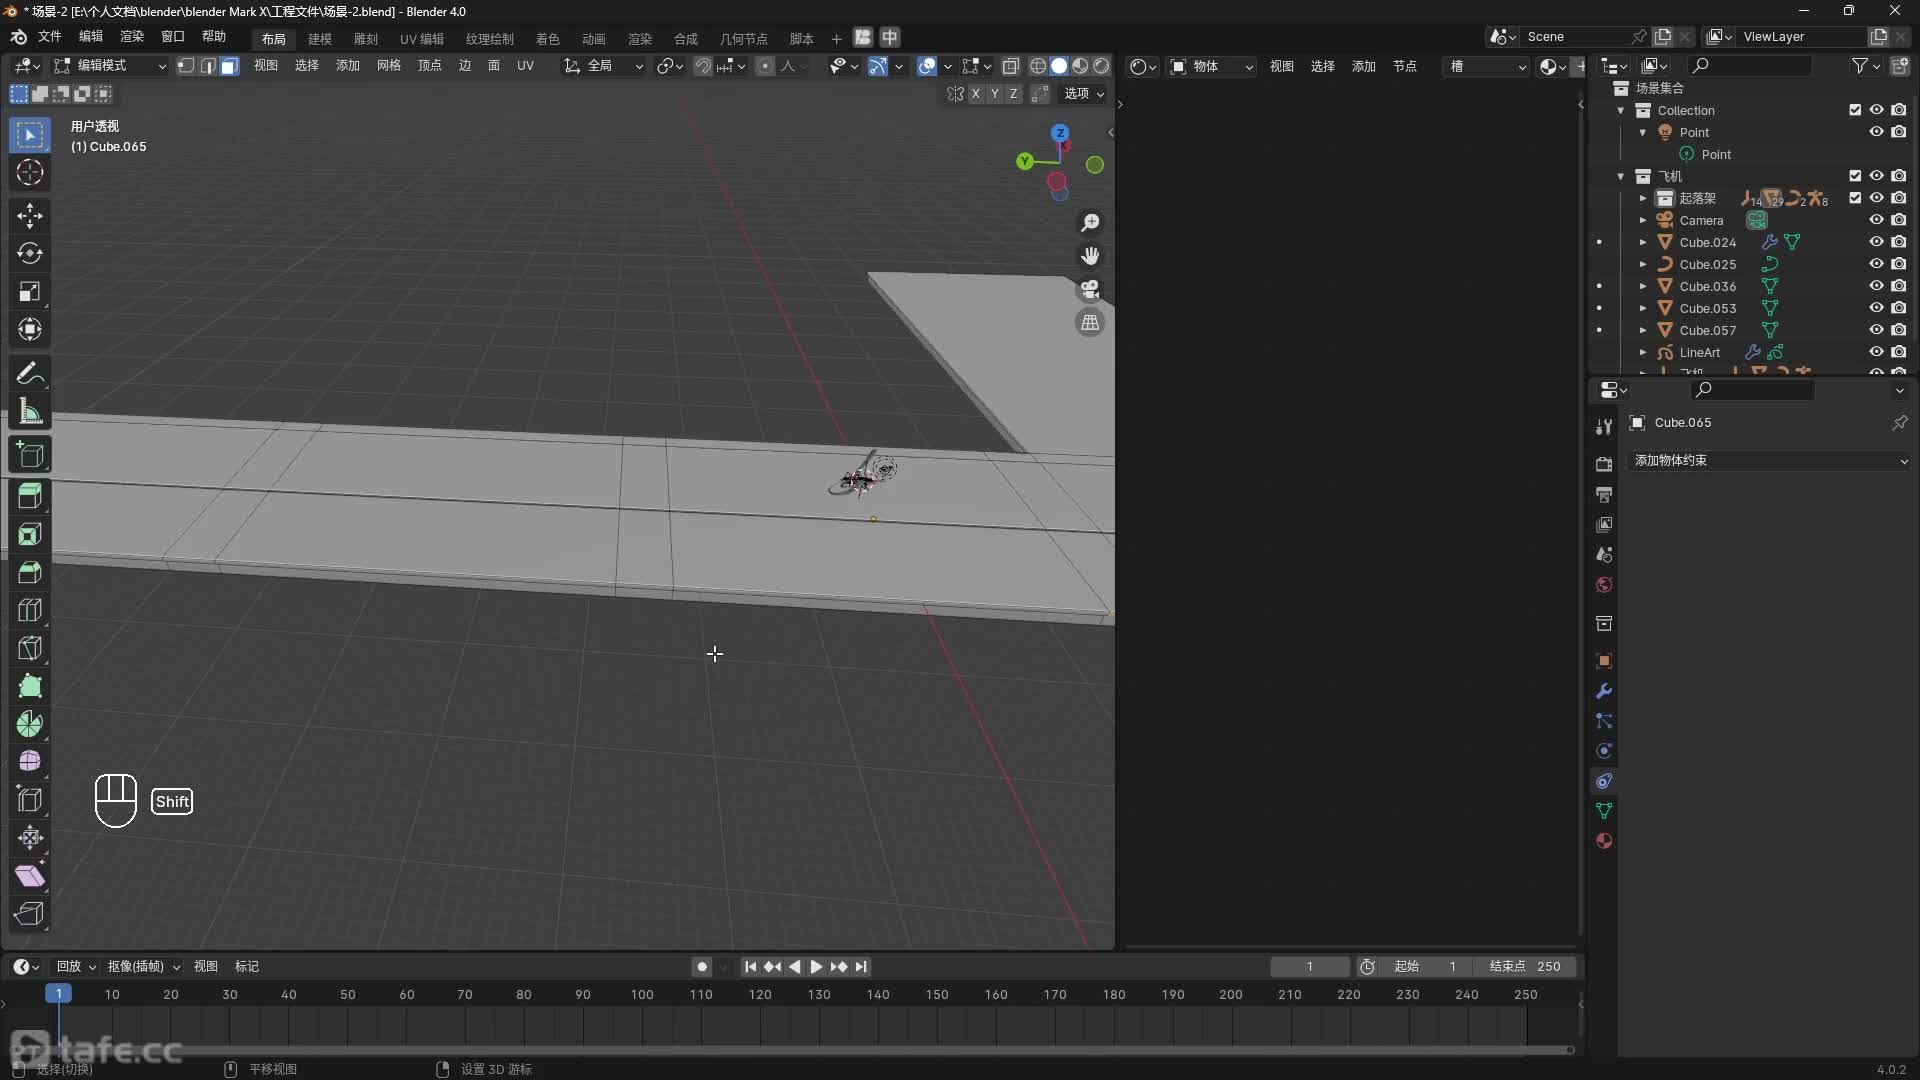Jump to the timeline start frame

click(x=751, y=967)
